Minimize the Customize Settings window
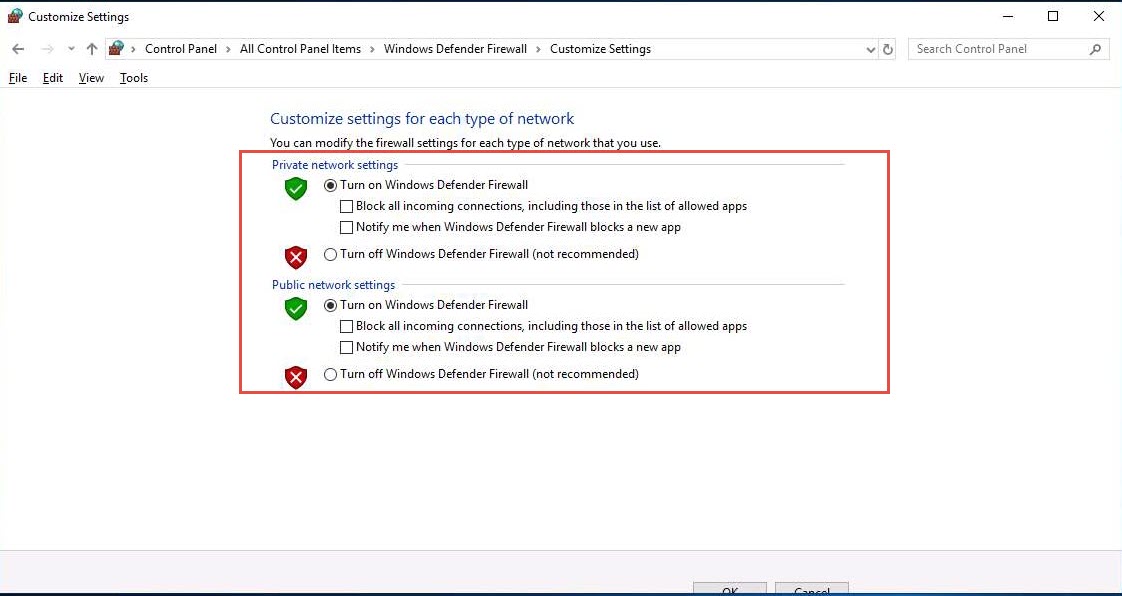Screen dimensions: 1122x596 click(1008, 16)
